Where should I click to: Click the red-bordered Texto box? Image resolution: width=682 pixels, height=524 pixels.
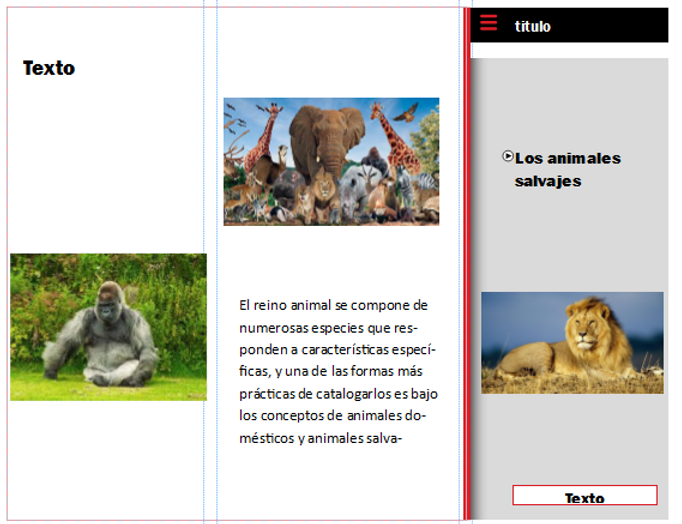585,495
